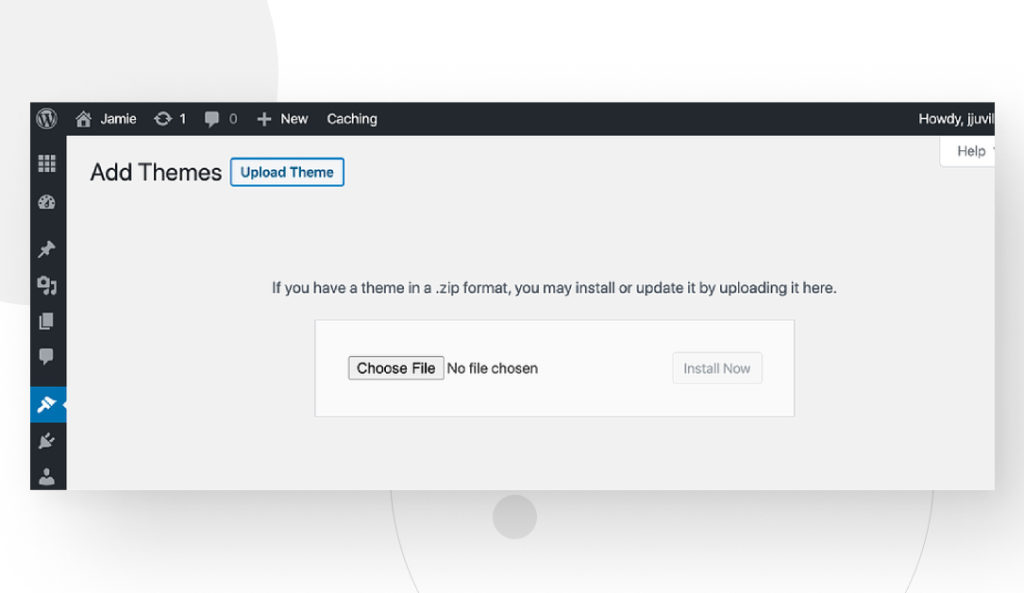Click the 'No file chosen' text
The width and height of the screenshot is (1024, 593).
pyautogui.click(x=492, y=368)
